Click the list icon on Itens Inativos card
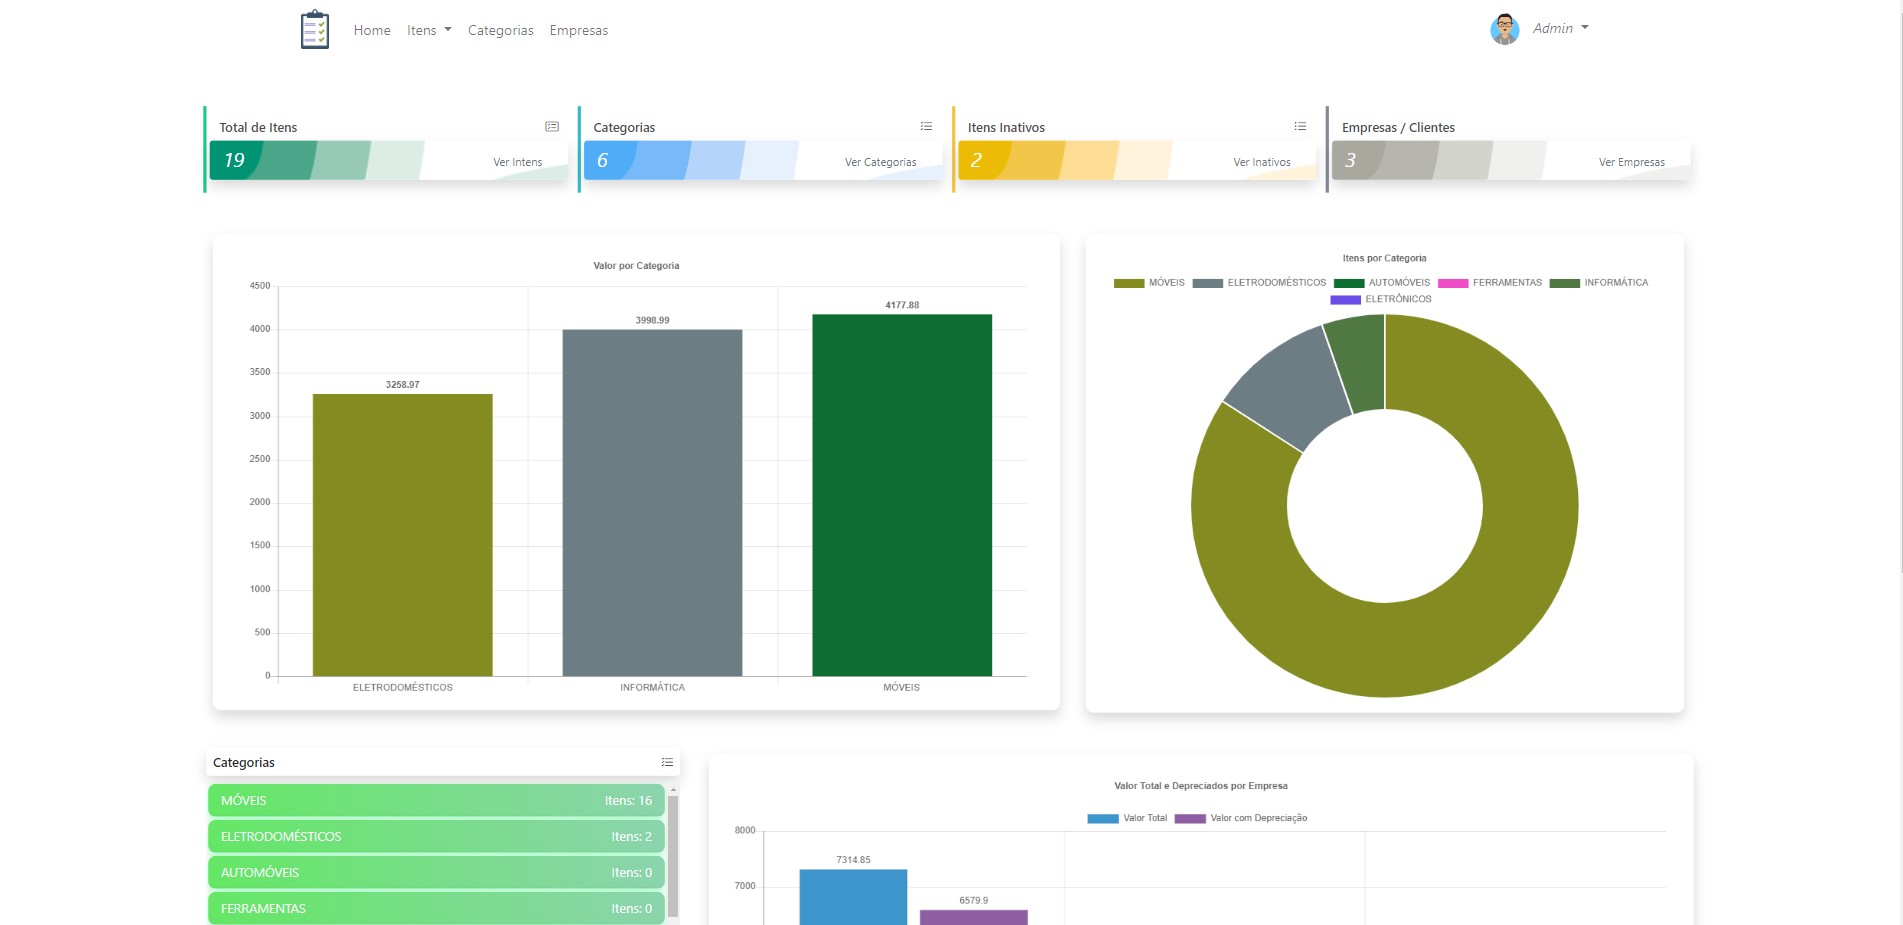The width and height of the screenshot is (1903, 925). coord(1300,126)
